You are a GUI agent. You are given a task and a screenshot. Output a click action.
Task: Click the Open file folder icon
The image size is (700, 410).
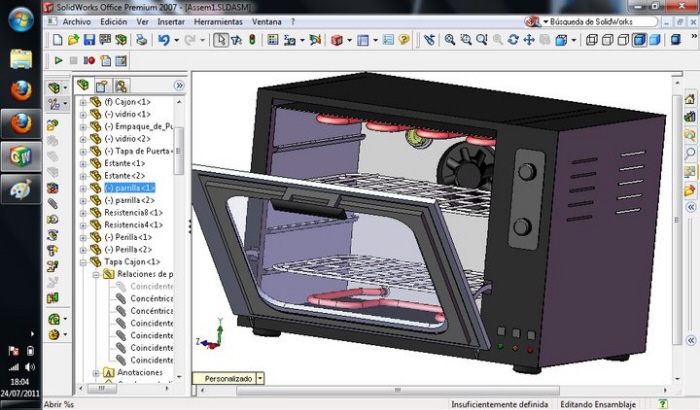pyautogui.click(x=73, y=40)
